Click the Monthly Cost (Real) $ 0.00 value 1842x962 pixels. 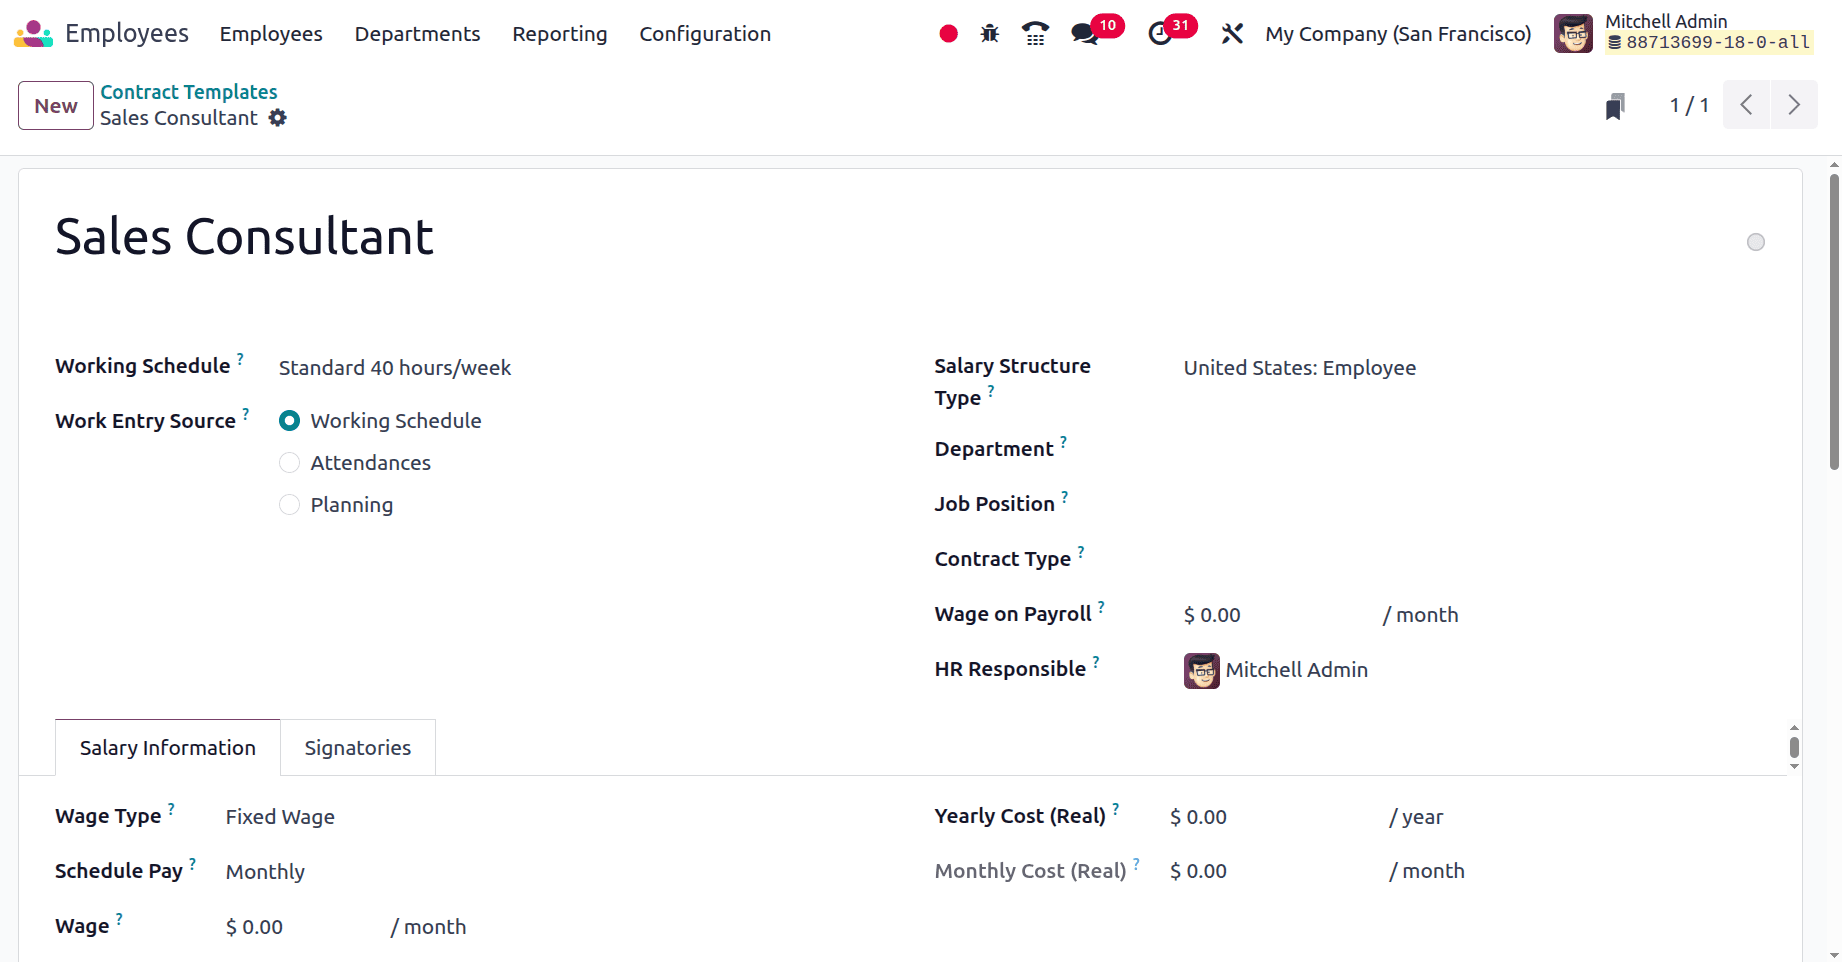1198,871
